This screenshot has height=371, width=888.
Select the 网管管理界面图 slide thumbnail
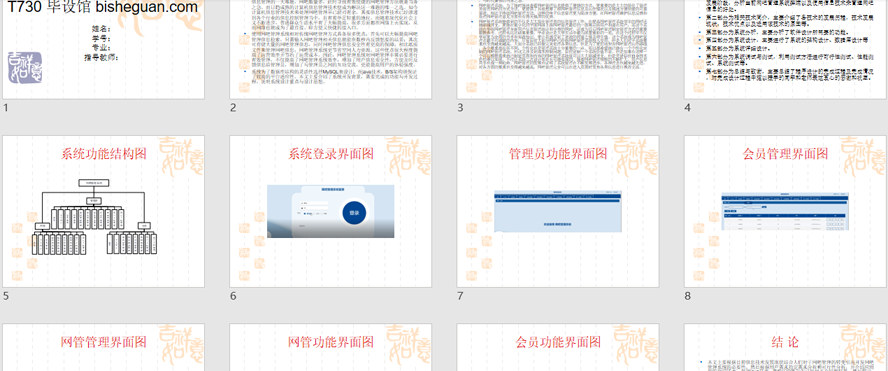[104, 347]
